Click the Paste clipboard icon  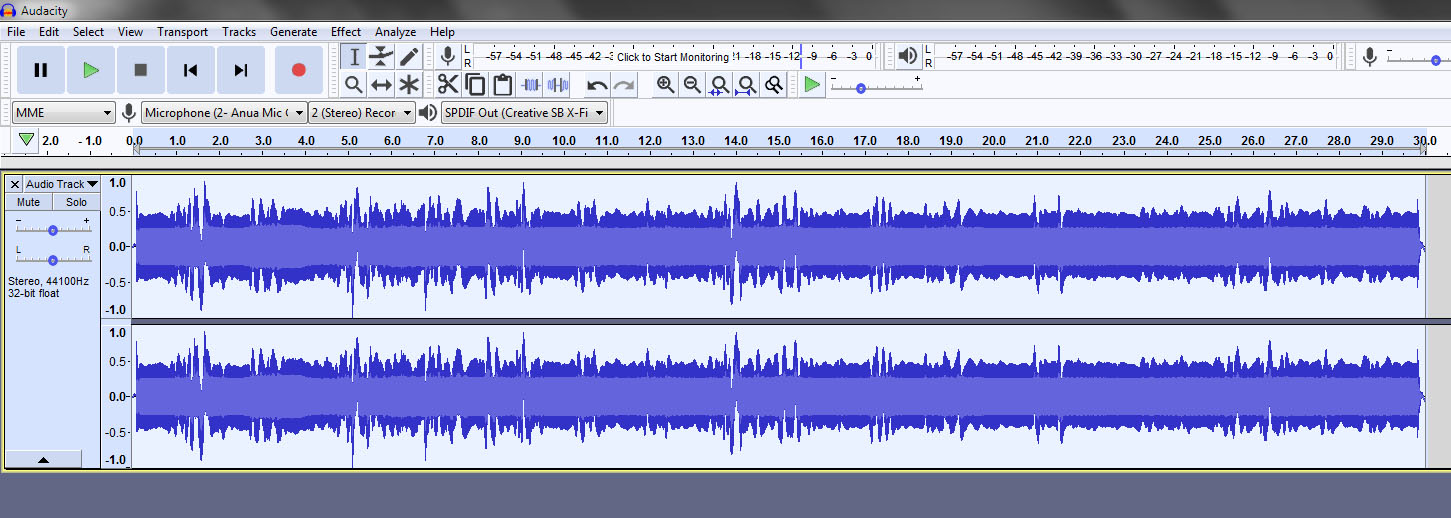pos(503,85)
